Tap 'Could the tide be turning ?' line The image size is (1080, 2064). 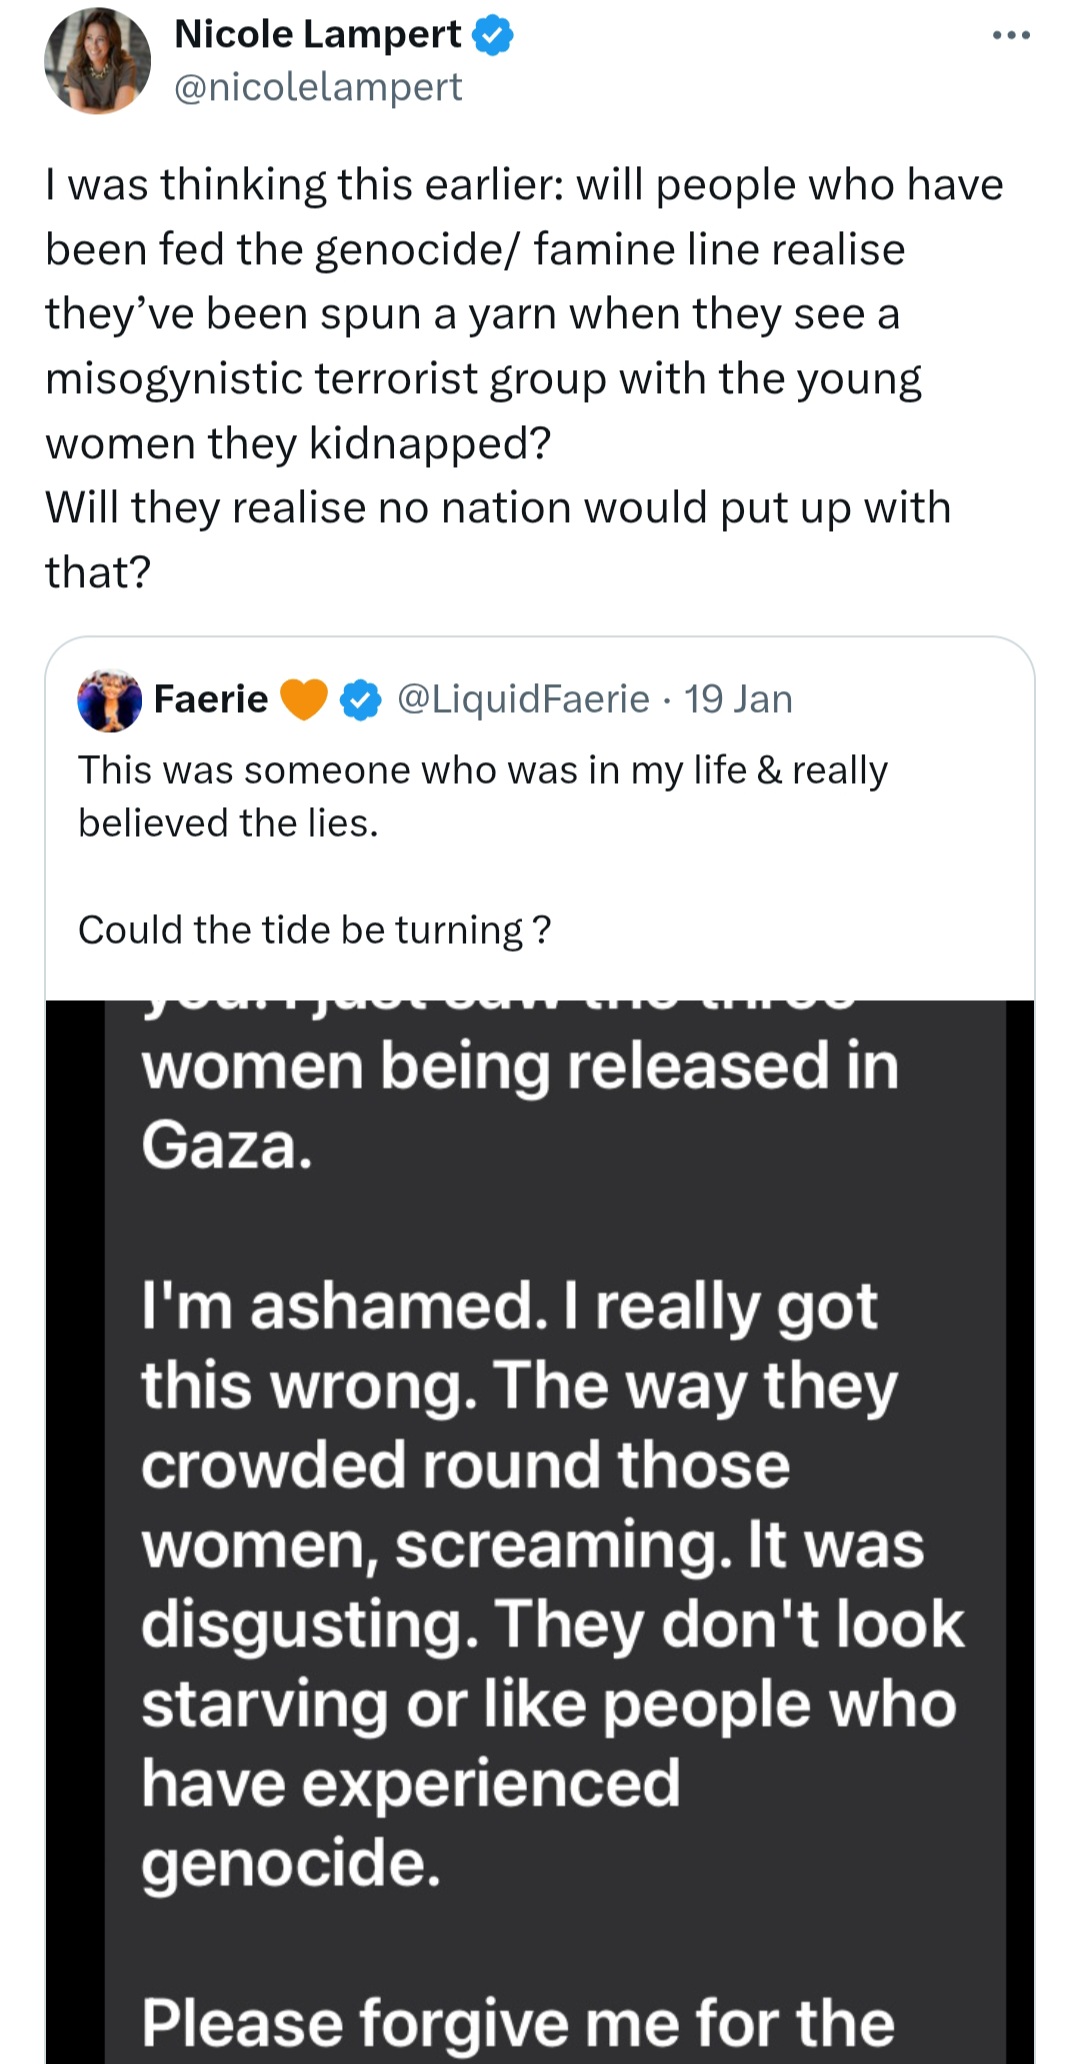pyautogui.click(x=314, y=930)
